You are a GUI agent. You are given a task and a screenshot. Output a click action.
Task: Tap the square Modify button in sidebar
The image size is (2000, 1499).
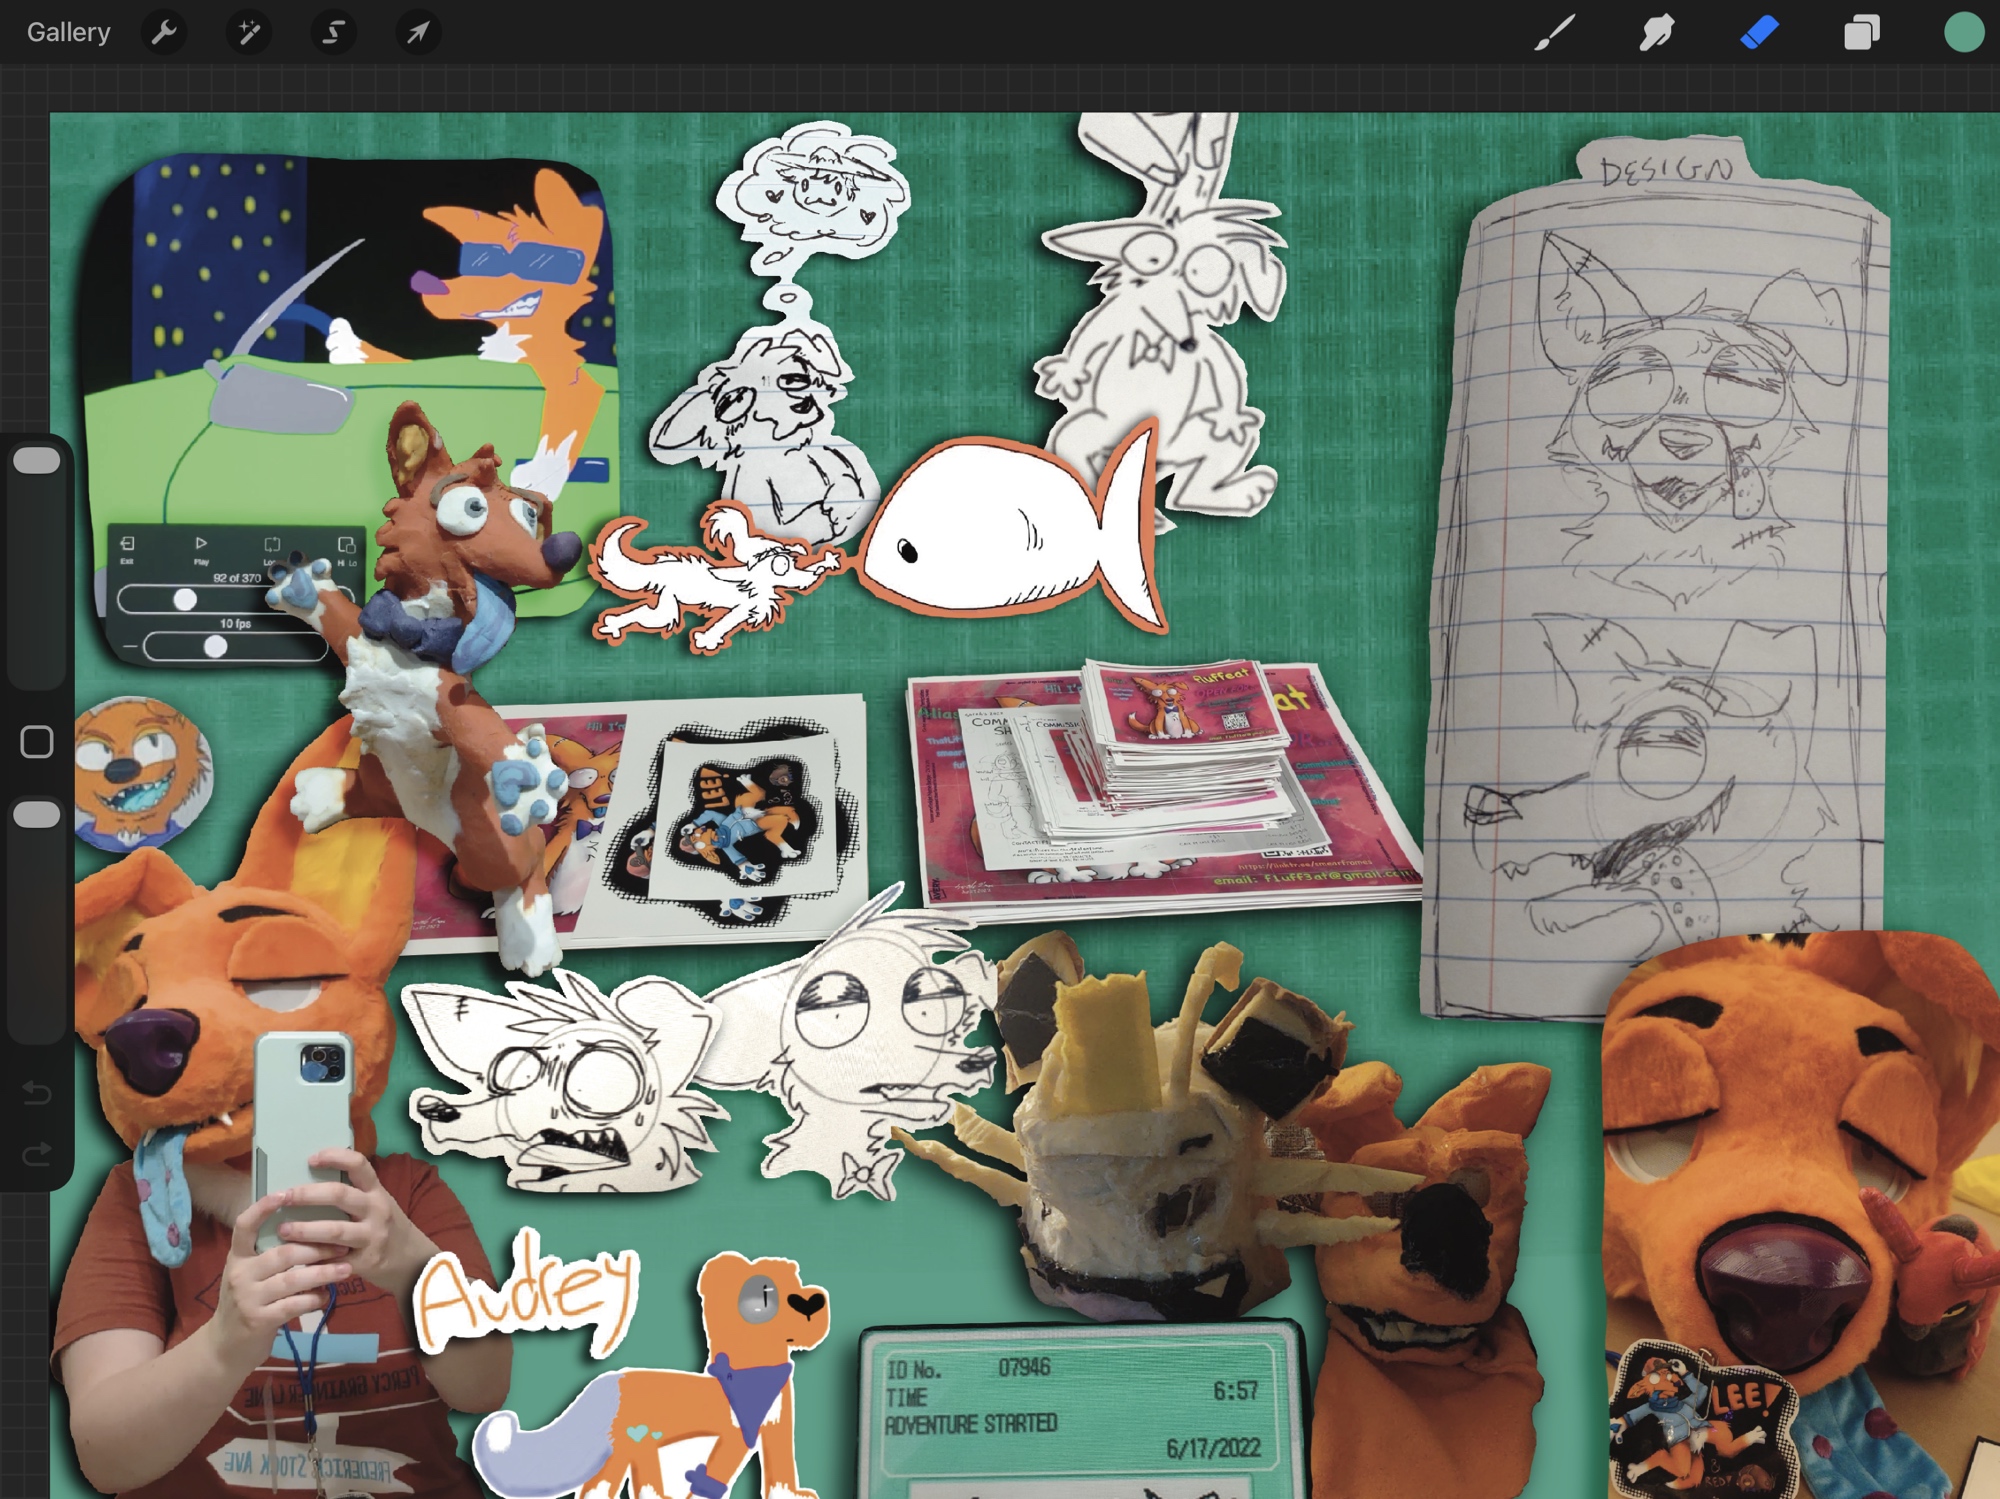37,742
